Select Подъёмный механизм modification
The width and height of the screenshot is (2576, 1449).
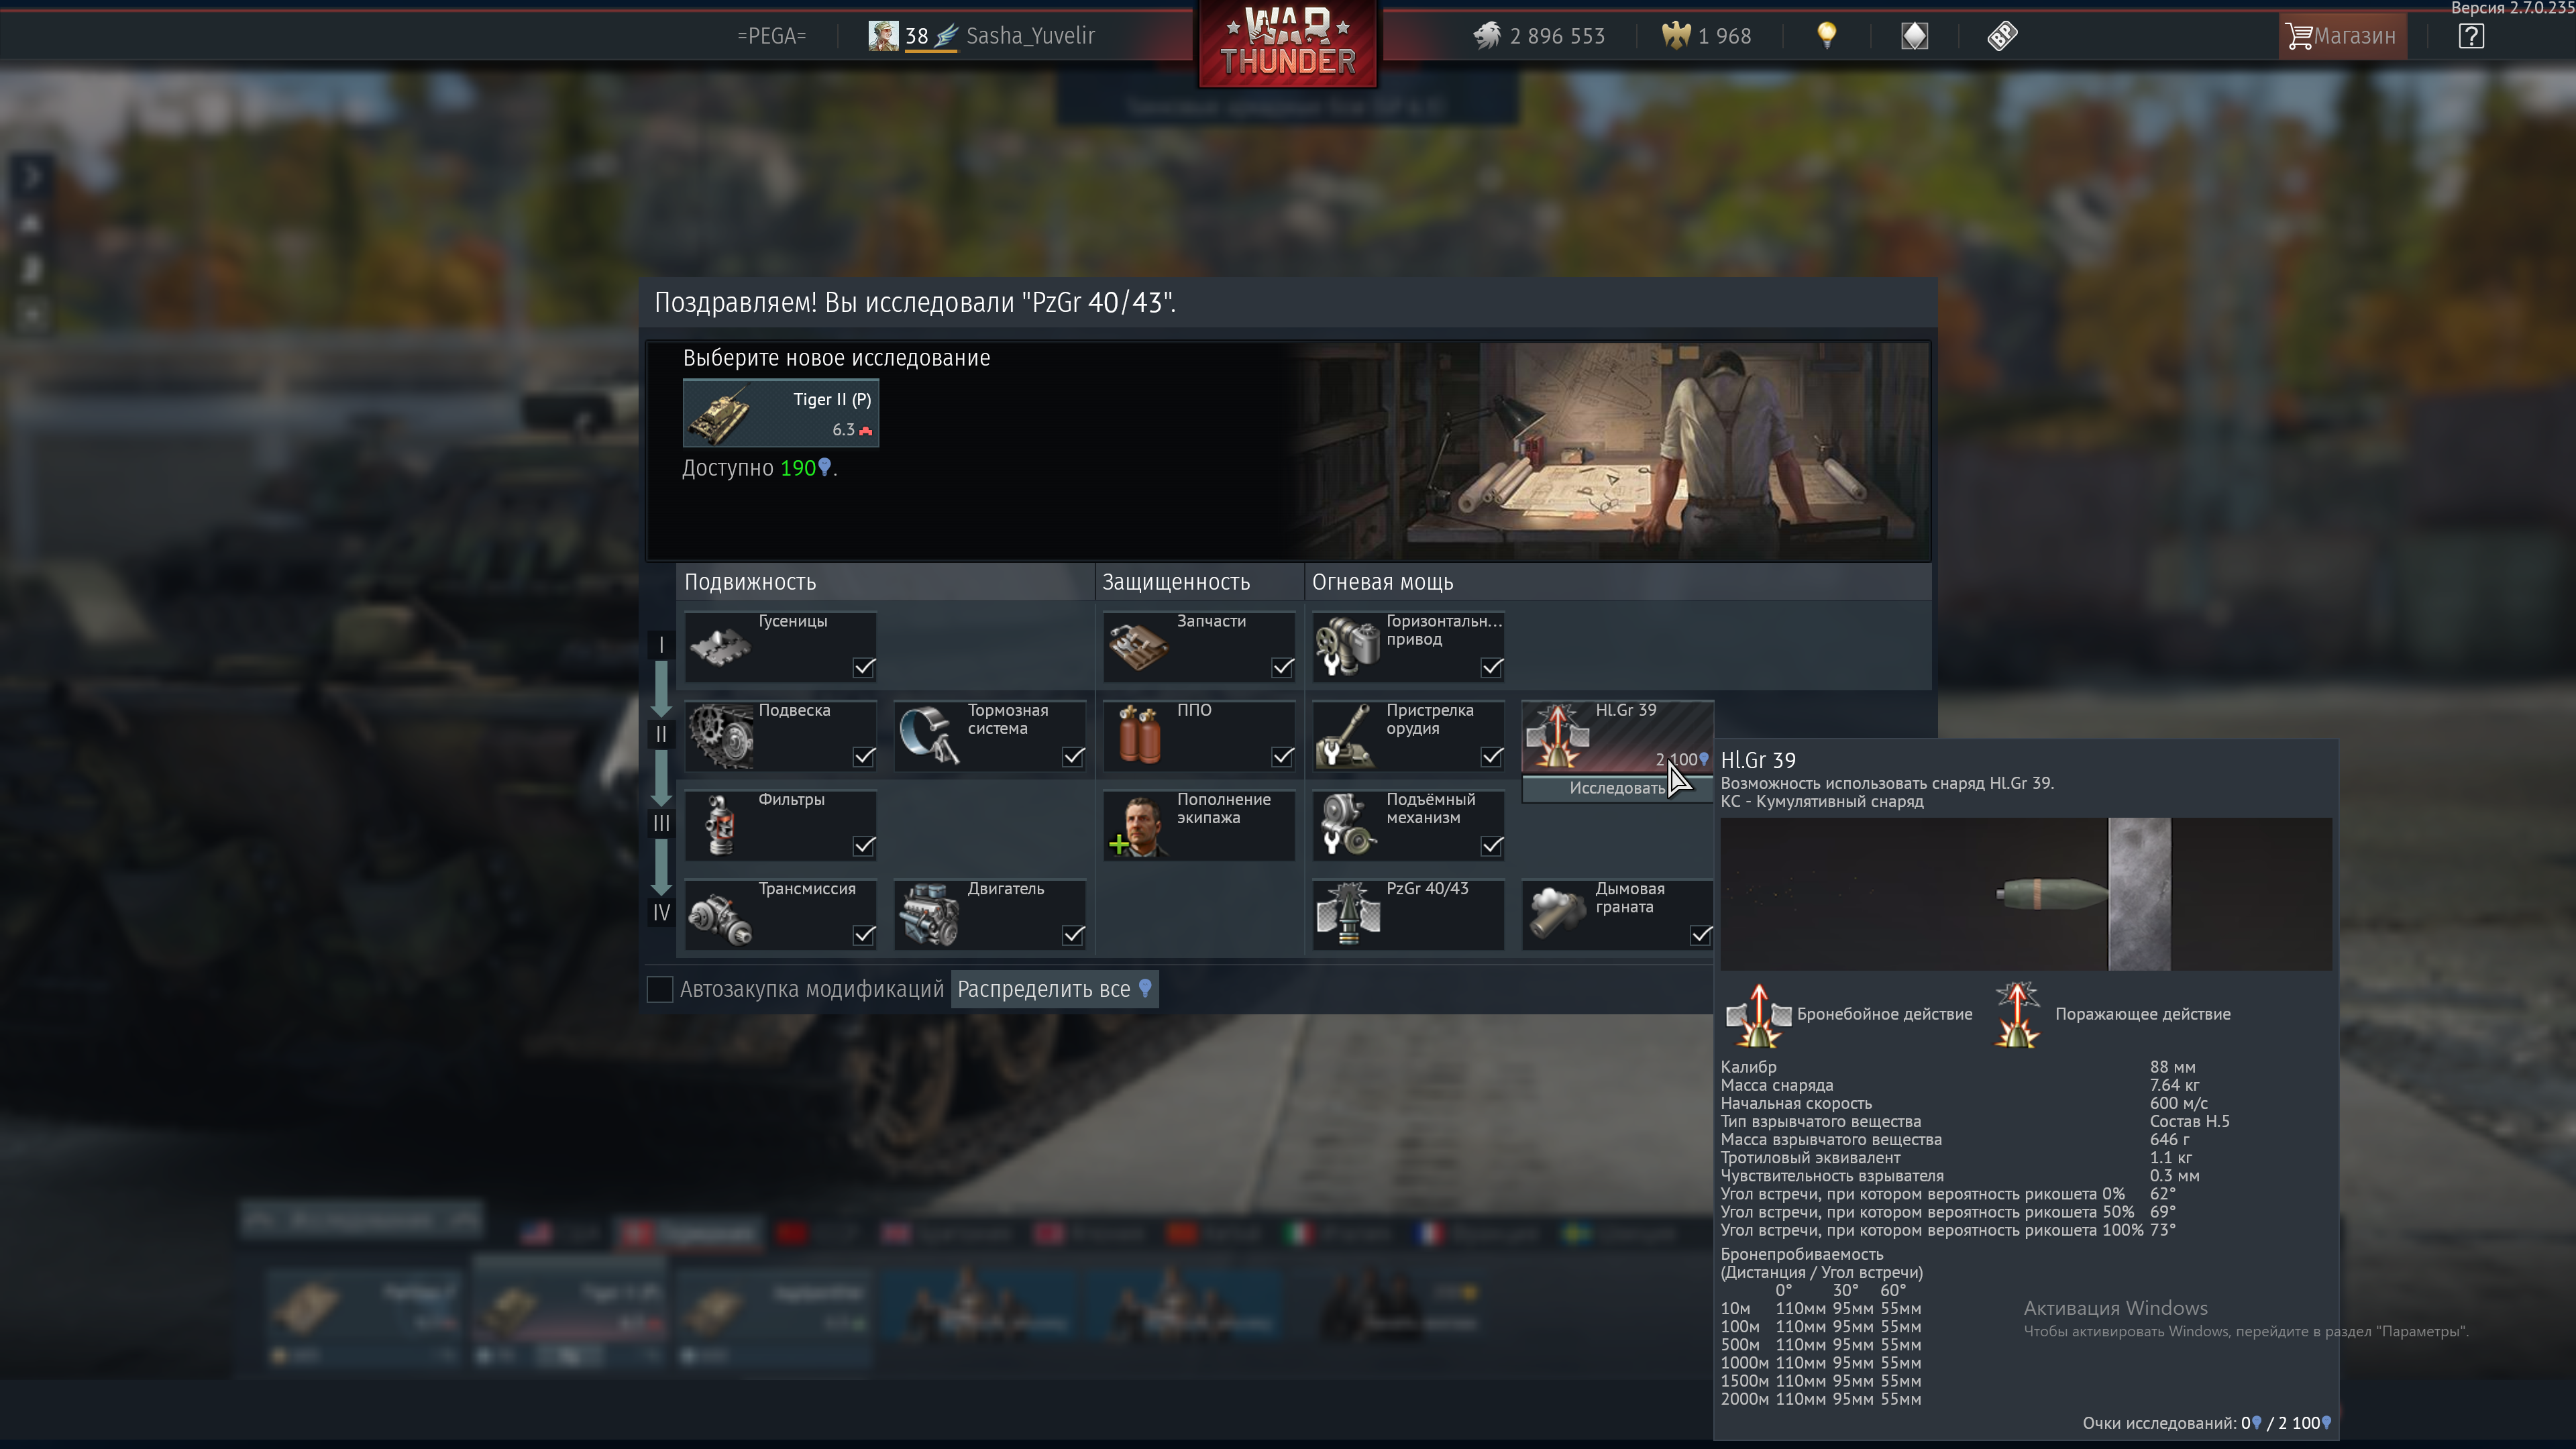pyautogui.click(x=1408, y=825)
